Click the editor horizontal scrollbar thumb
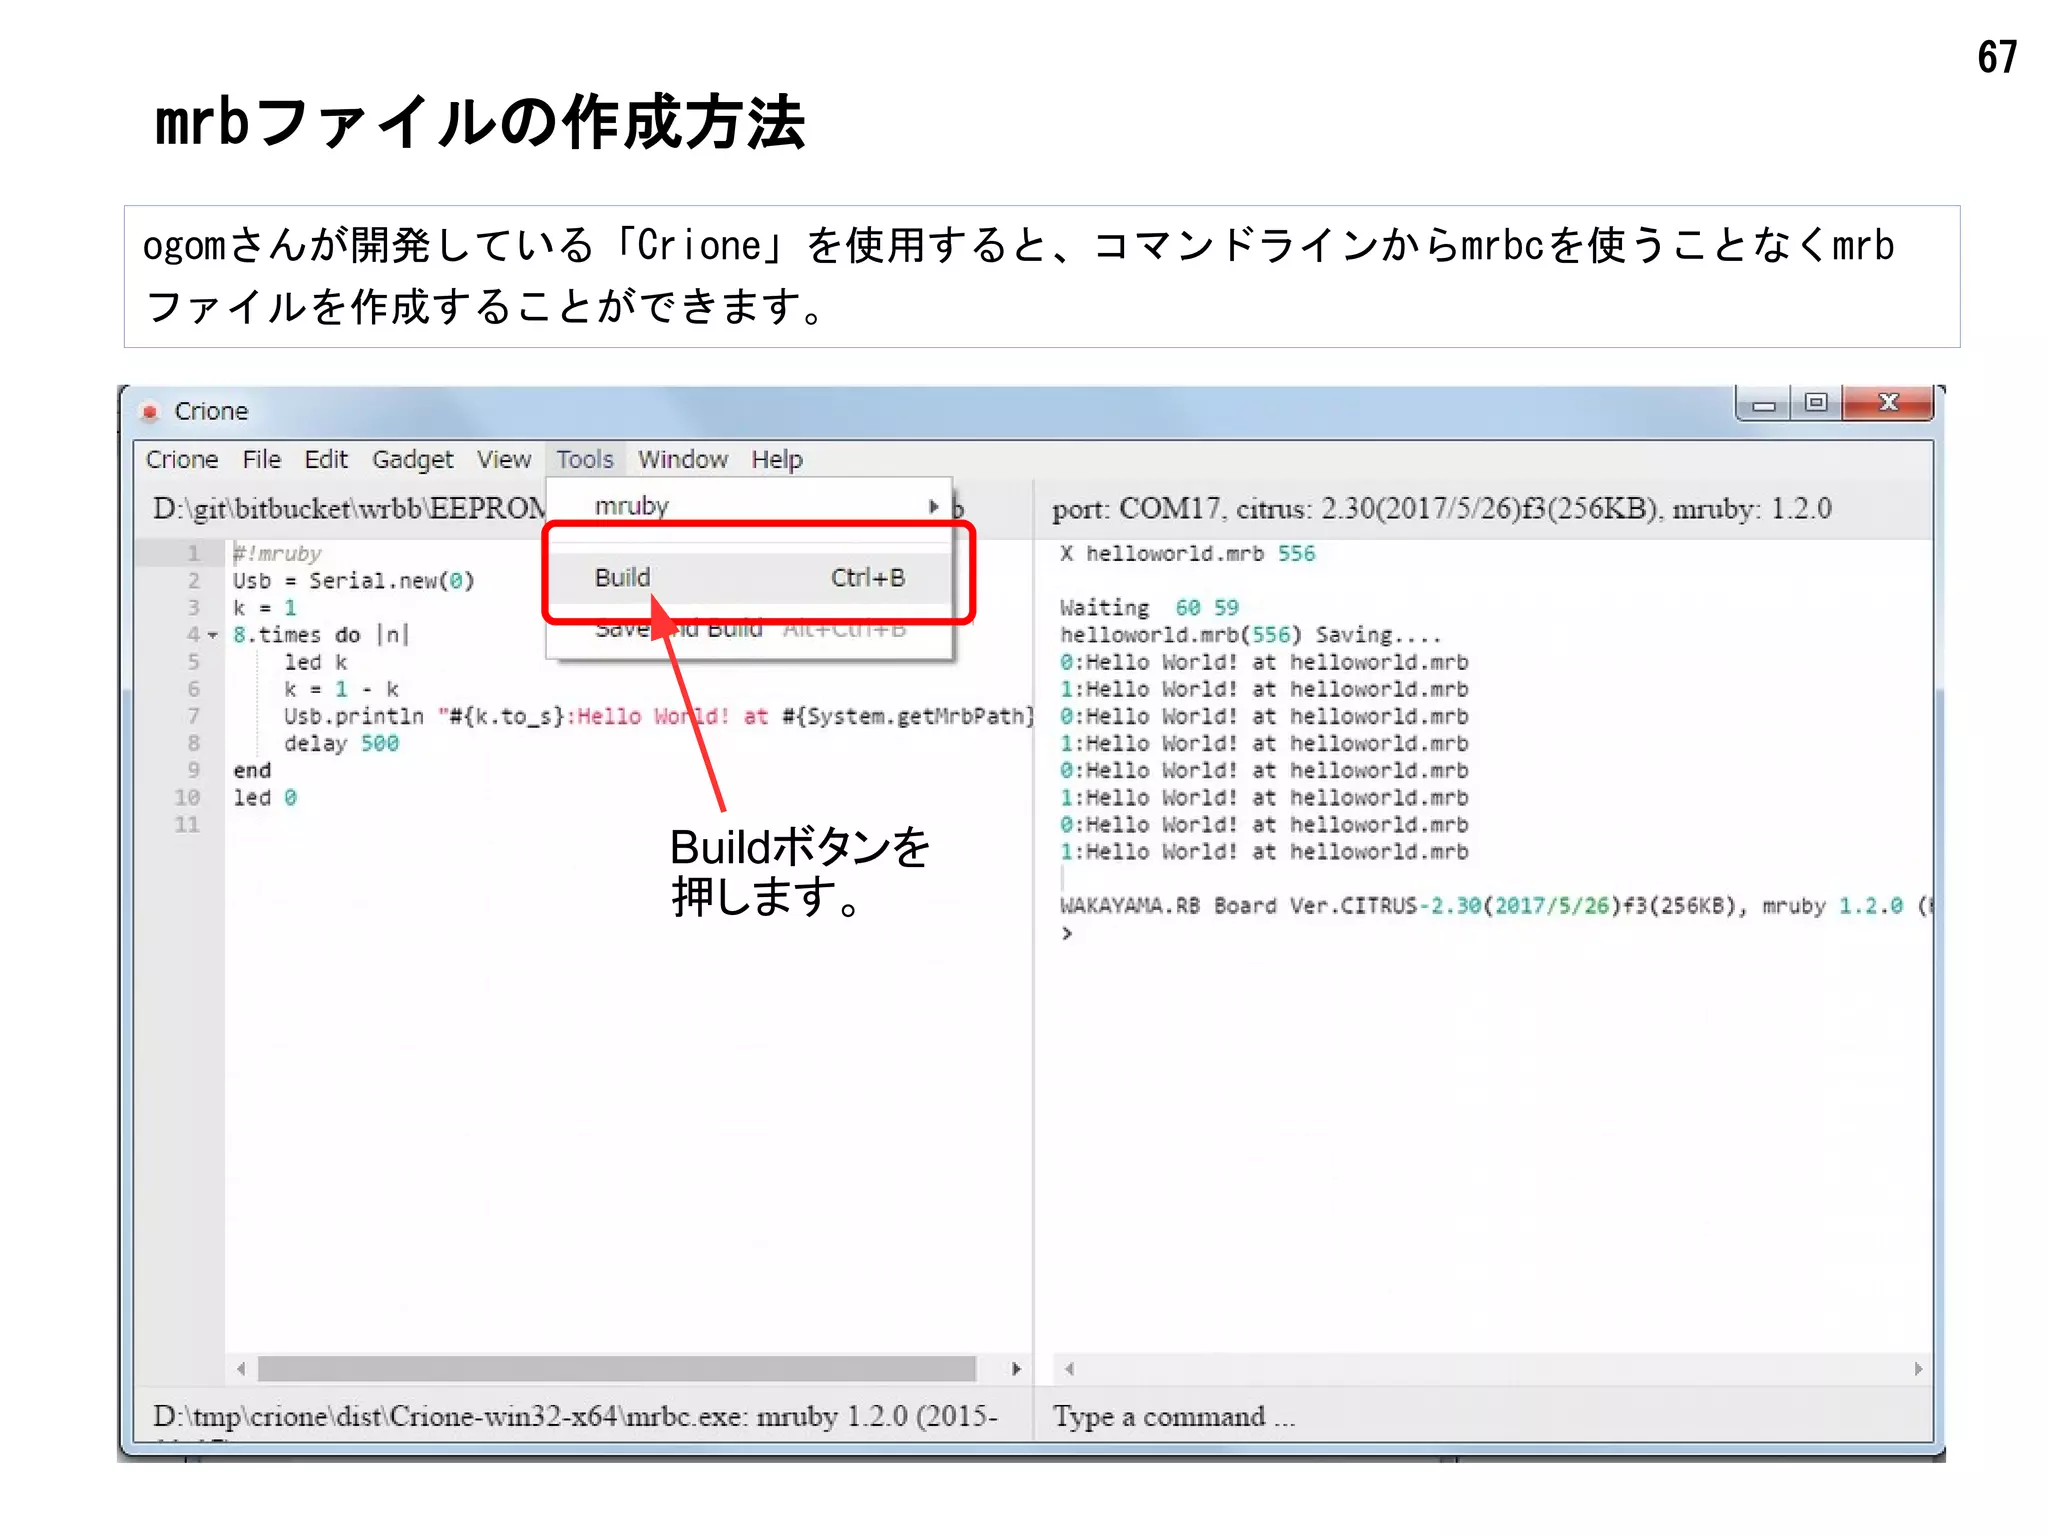This screenshot has width=2048, height=1536. click(617, 1368)
